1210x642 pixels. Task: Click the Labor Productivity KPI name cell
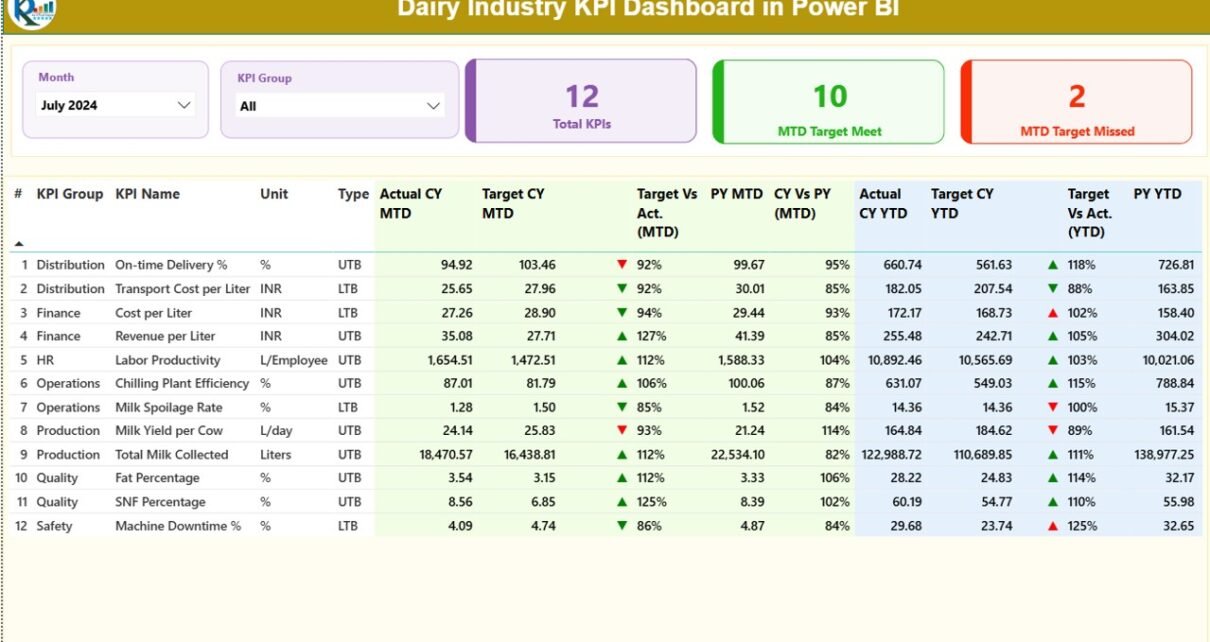click(167, 360)
